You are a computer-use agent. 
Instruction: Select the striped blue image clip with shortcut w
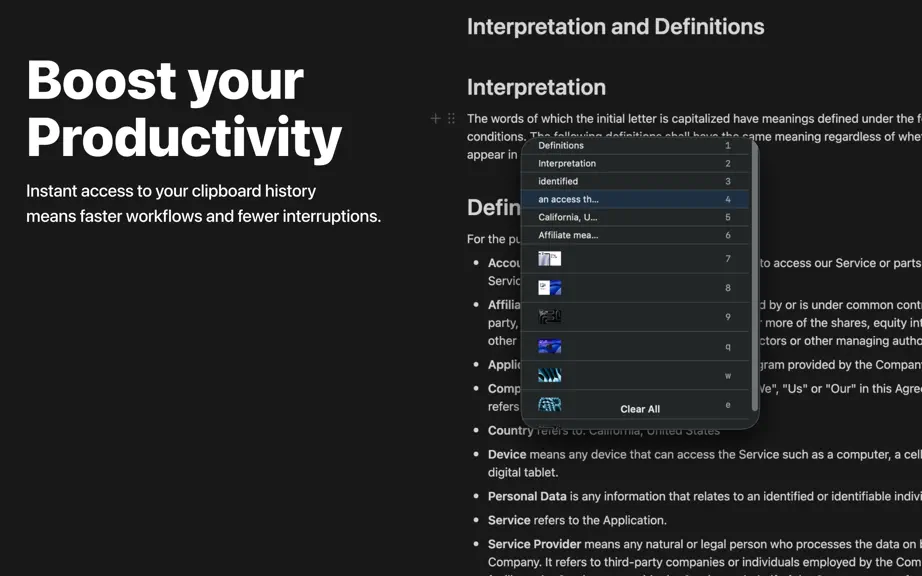[636, 376]
